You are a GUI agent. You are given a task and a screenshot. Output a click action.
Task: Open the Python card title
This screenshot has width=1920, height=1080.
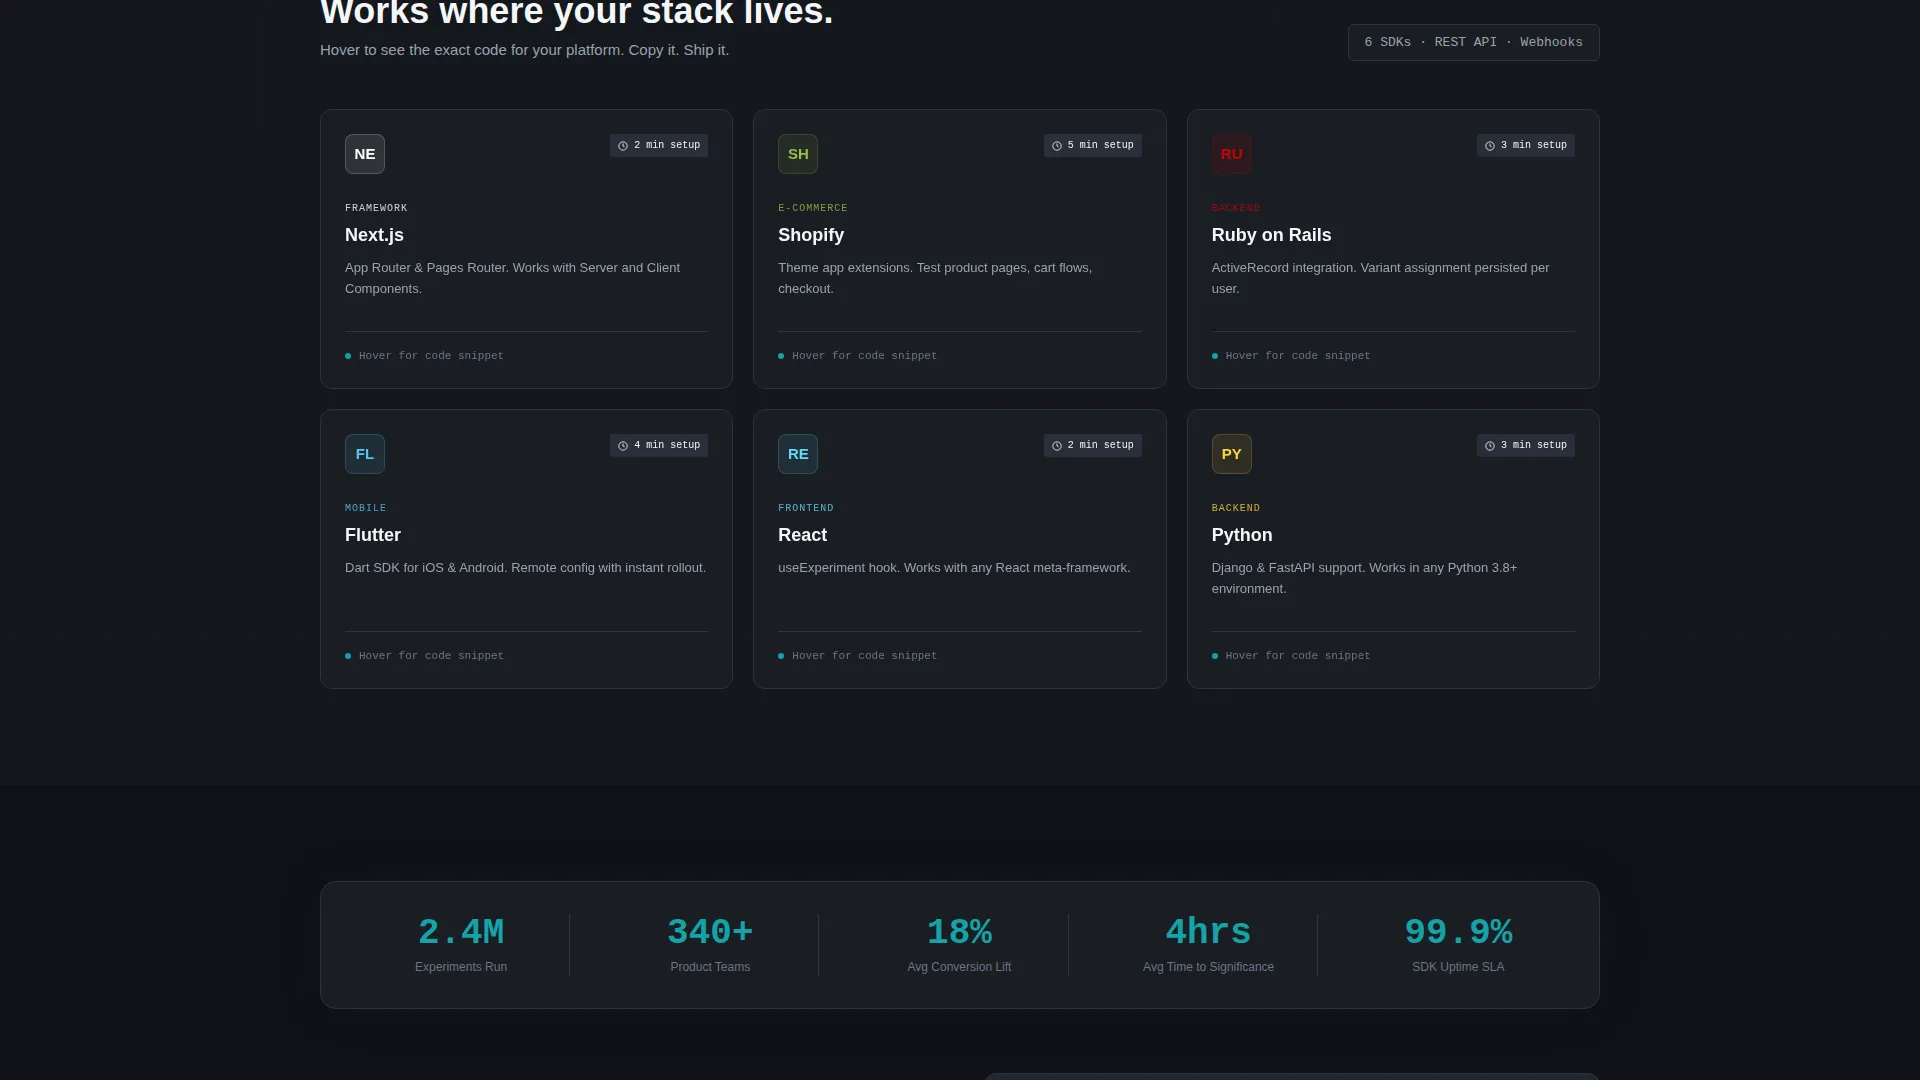point(1242,535)
